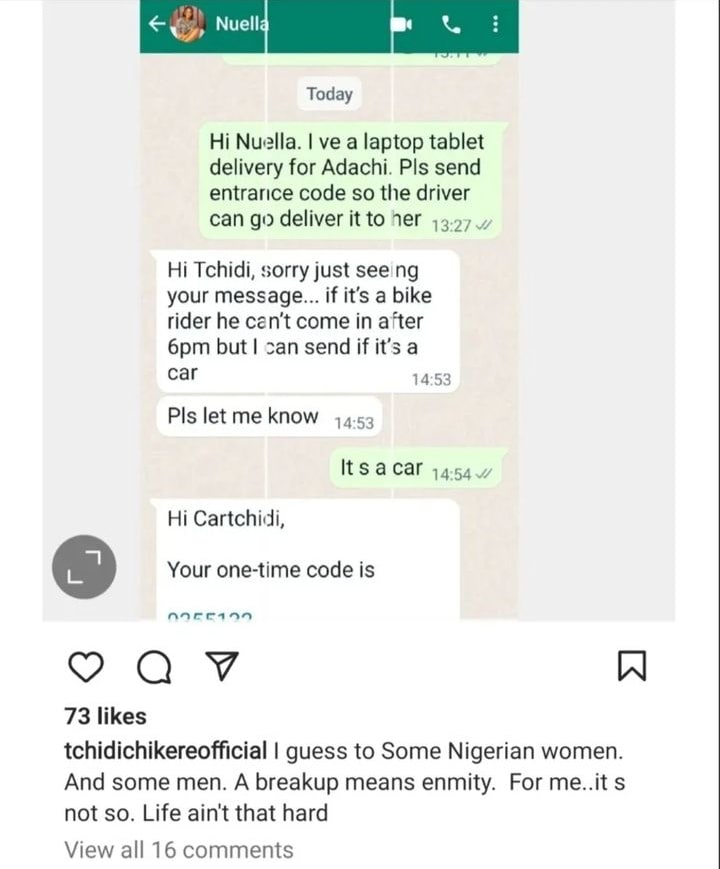This screenshot has width=720, height=869.
Task: Select the Nuella contact name in header
Action: coord(242,24)
